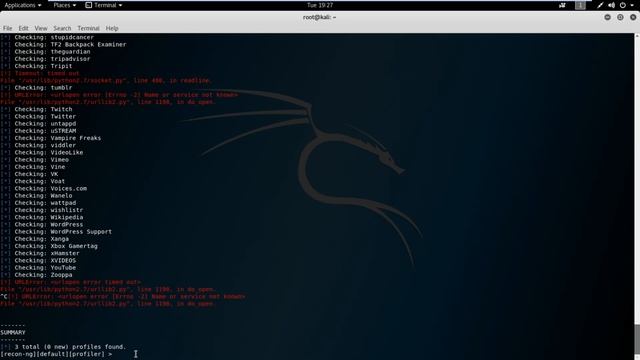The width and height of the screenshot is (640, 360).
Task: Click the 'Checking: VK' line
Action: (29, 174)
